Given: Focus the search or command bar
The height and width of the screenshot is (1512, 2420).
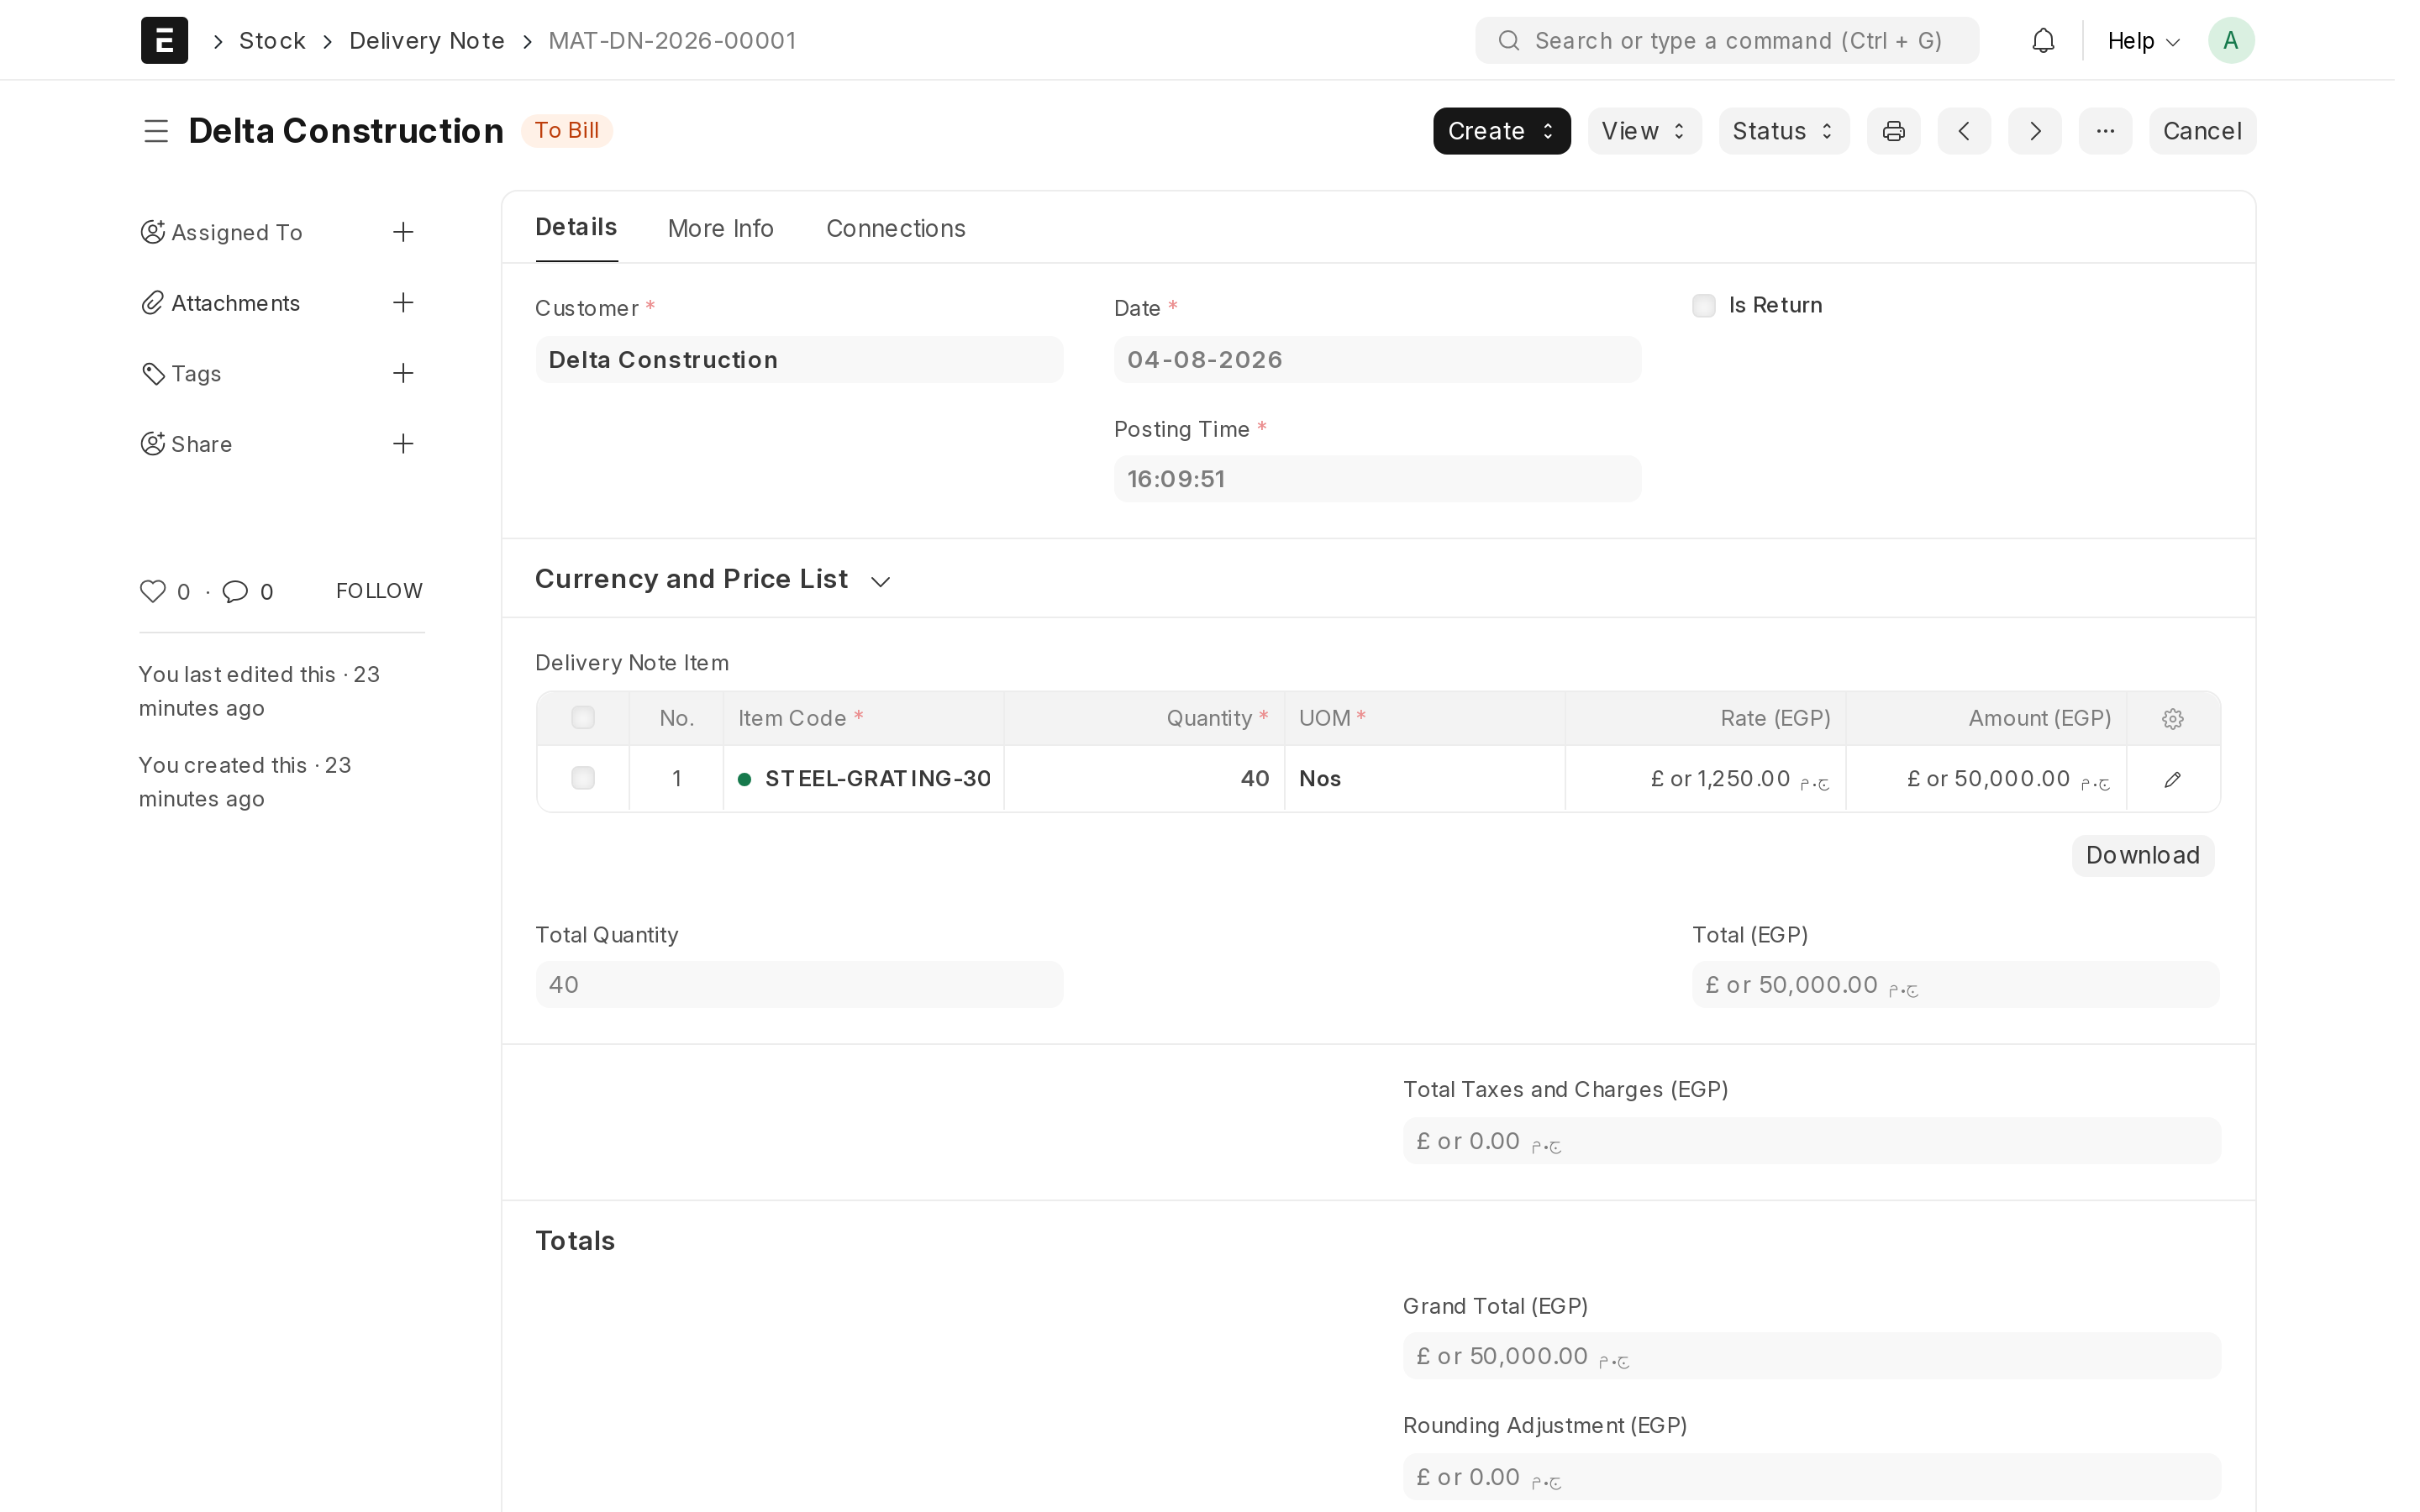Looking at the screenshot, I should click(1726, 41).
